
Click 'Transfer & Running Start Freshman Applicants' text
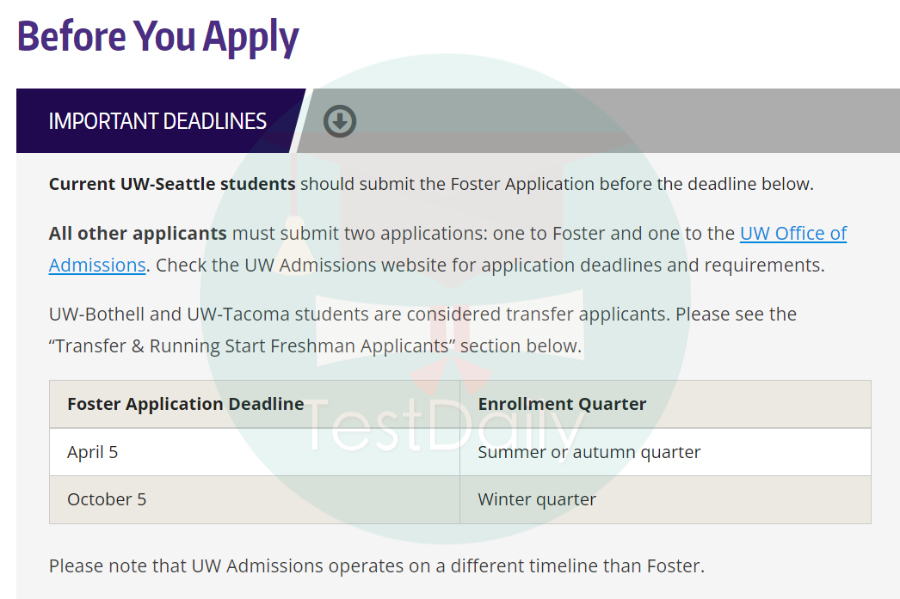pyautogui.click(x=251, y=346)
